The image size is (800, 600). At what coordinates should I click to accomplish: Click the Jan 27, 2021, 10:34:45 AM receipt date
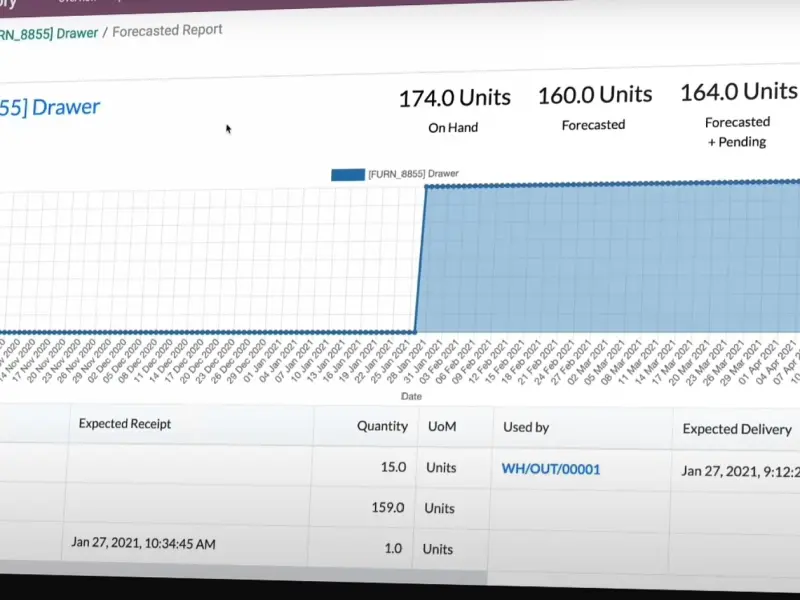143,544
